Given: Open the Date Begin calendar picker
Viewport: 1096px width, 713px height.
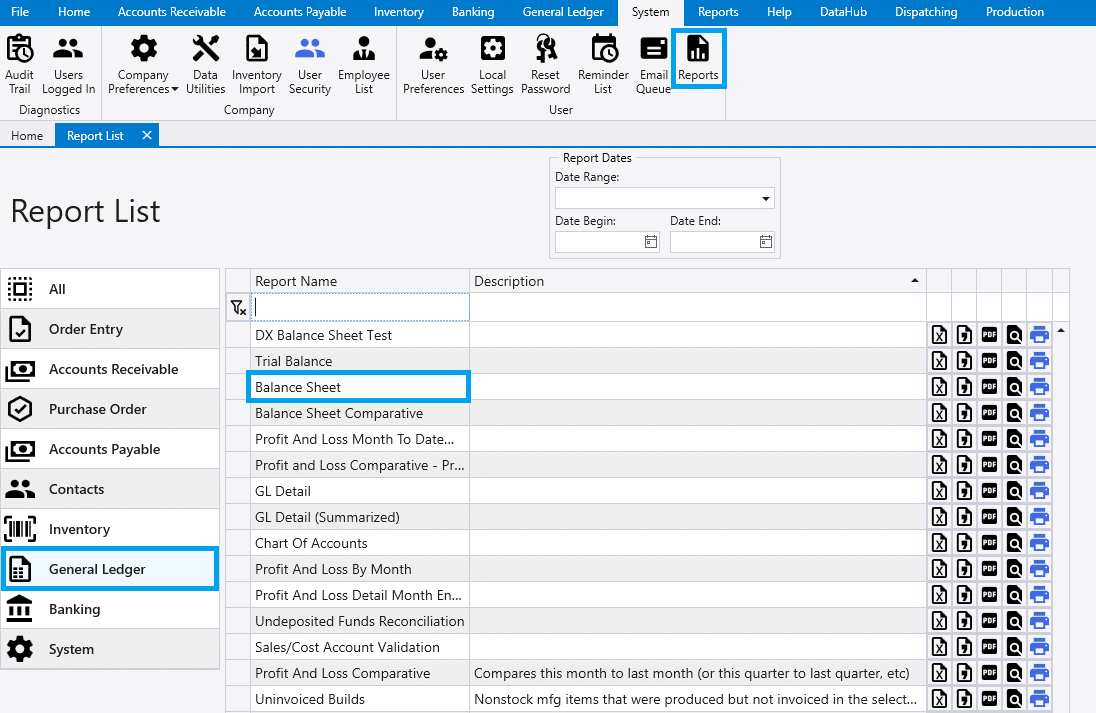Looking at the screenshot, I should pos(651,242).
